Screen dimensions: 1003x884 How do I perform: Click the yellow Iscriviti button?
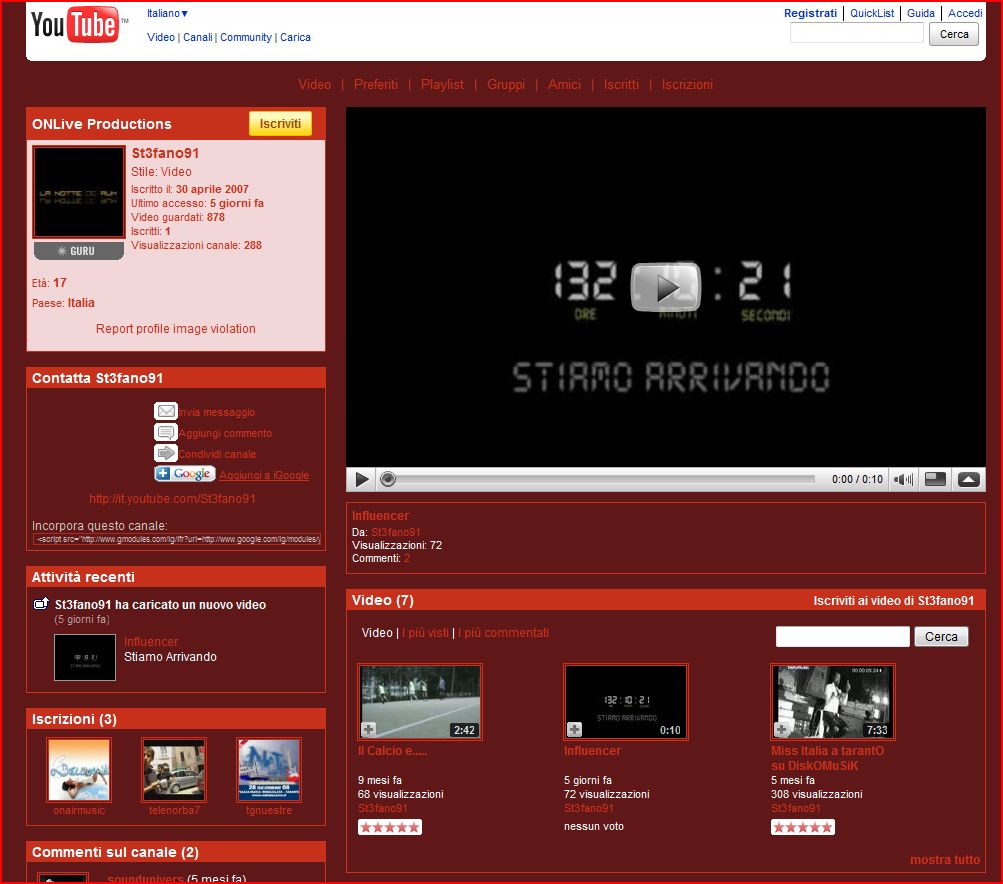coord(280,123)
